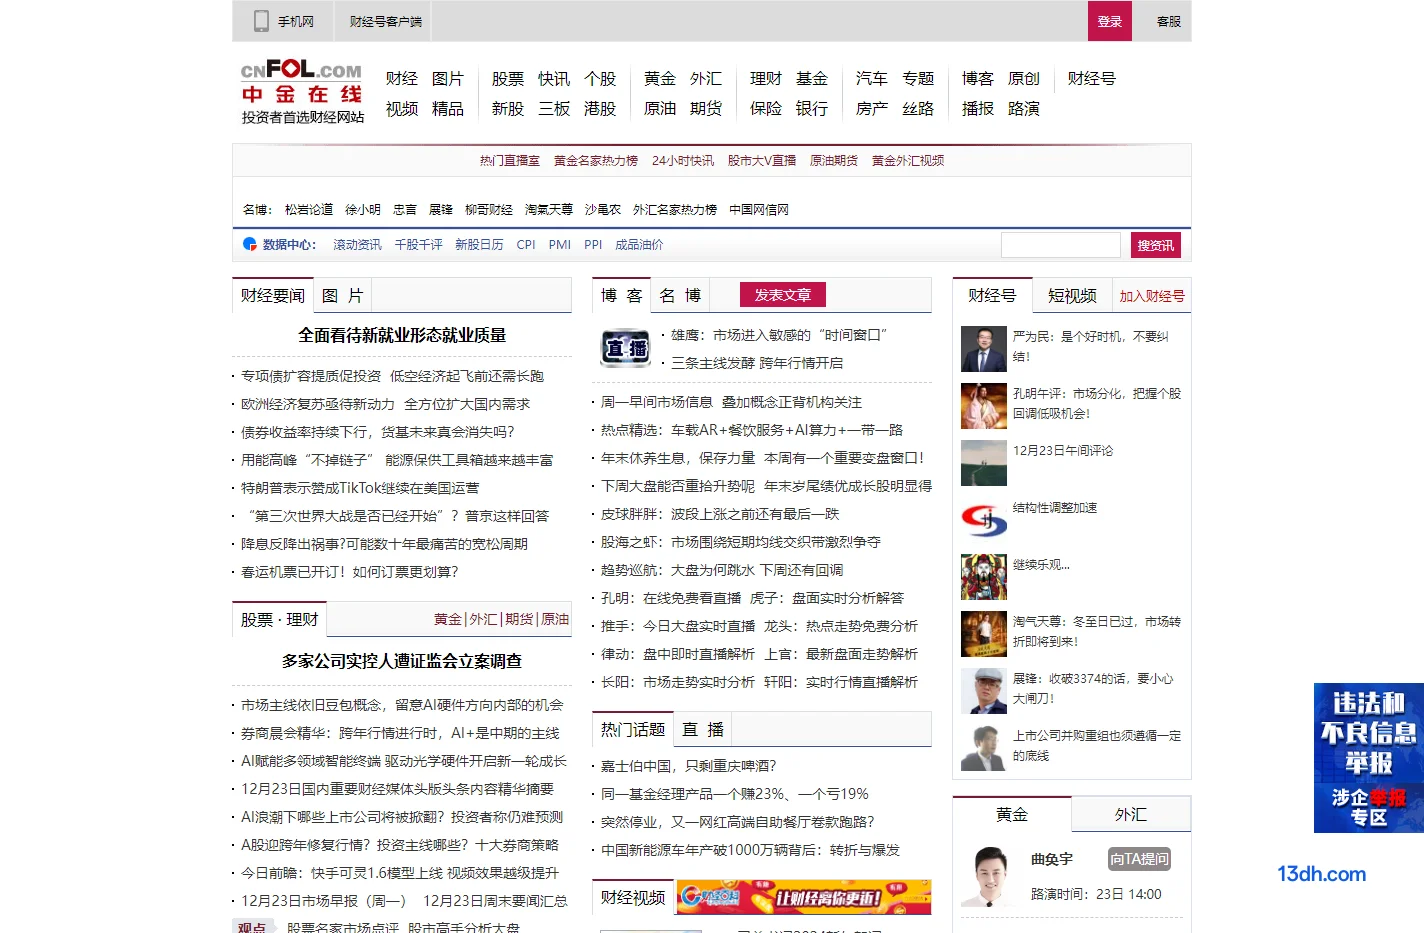Viewport: 1424px width, 933px height.
Task: Open article 三条主线发酵 跨年行情开启
Action: pos(757,363)
